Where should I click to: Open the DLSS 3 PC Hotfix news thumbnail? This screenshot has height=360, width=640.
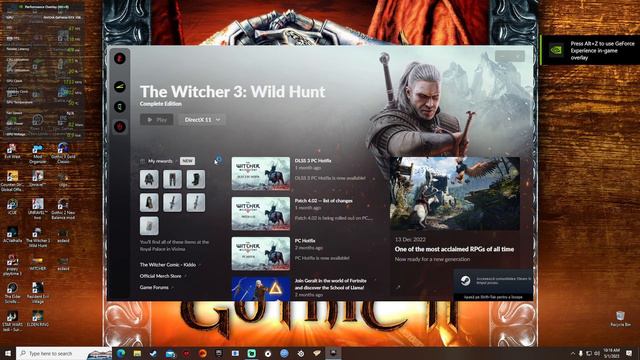(x=261, y=173)
